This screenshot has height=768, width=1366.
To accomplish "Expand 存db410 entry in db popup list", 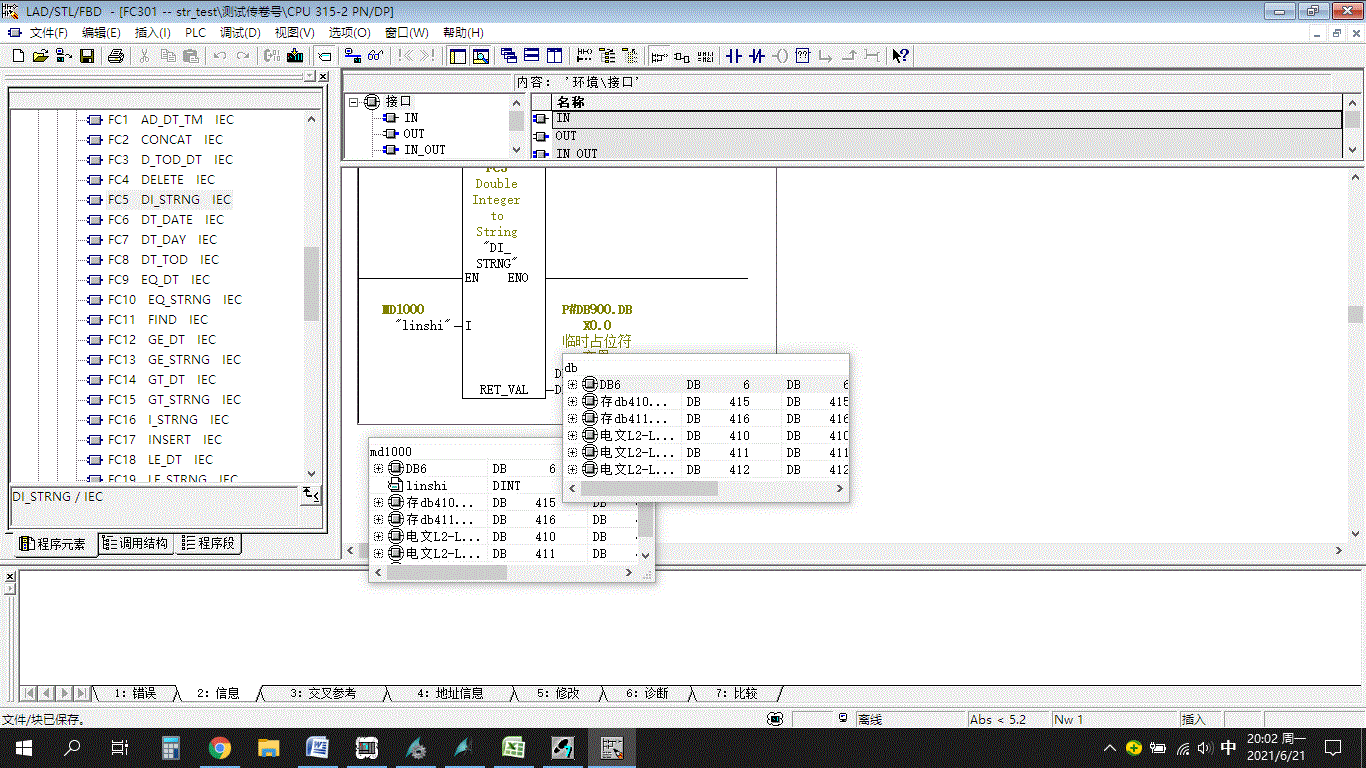I will pos(572,402).
